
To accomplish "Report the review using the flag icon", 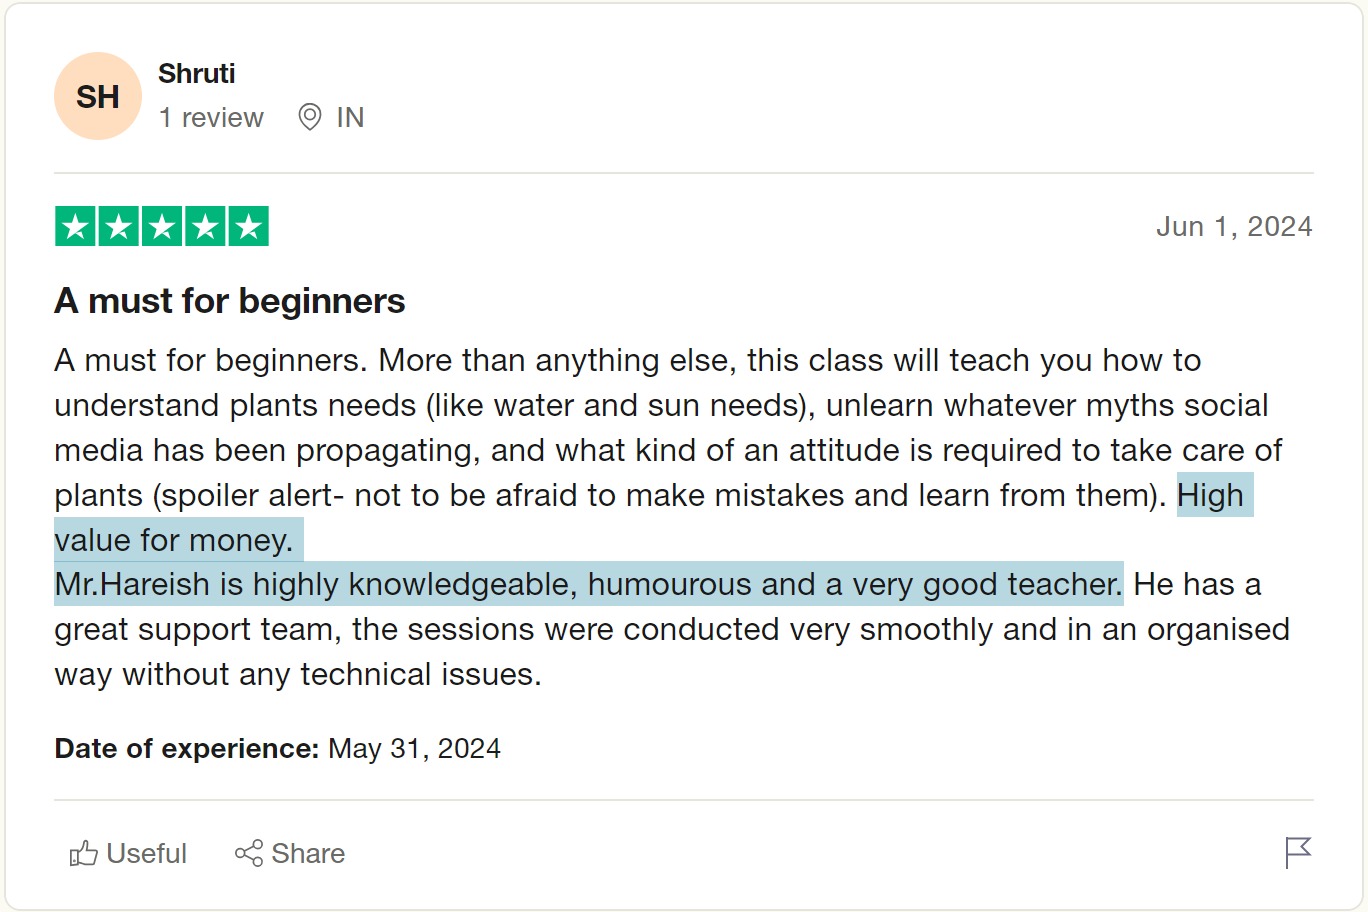I will (1297, 852).
